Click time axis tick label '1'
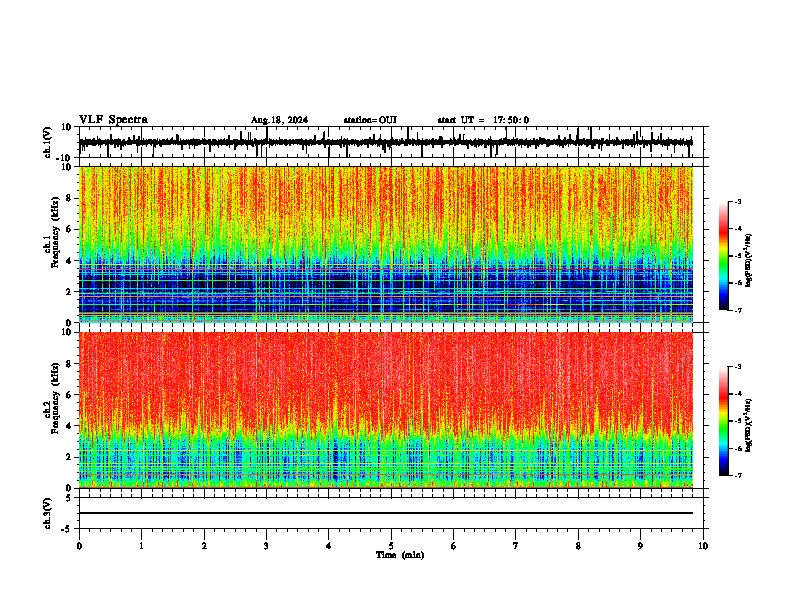 coord(141,546)
